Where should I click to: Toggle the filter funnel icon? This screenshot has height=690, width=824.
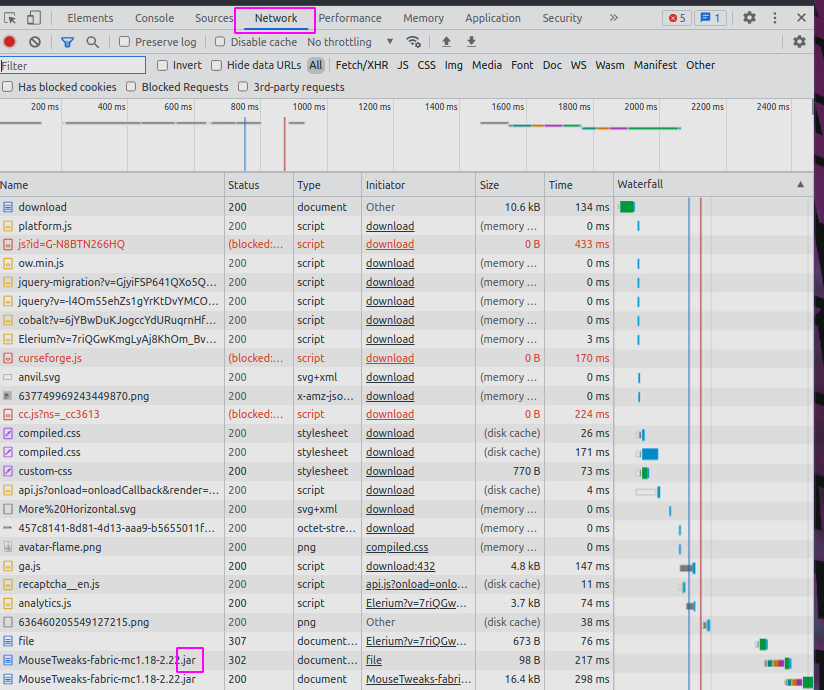tap(67, 42)
